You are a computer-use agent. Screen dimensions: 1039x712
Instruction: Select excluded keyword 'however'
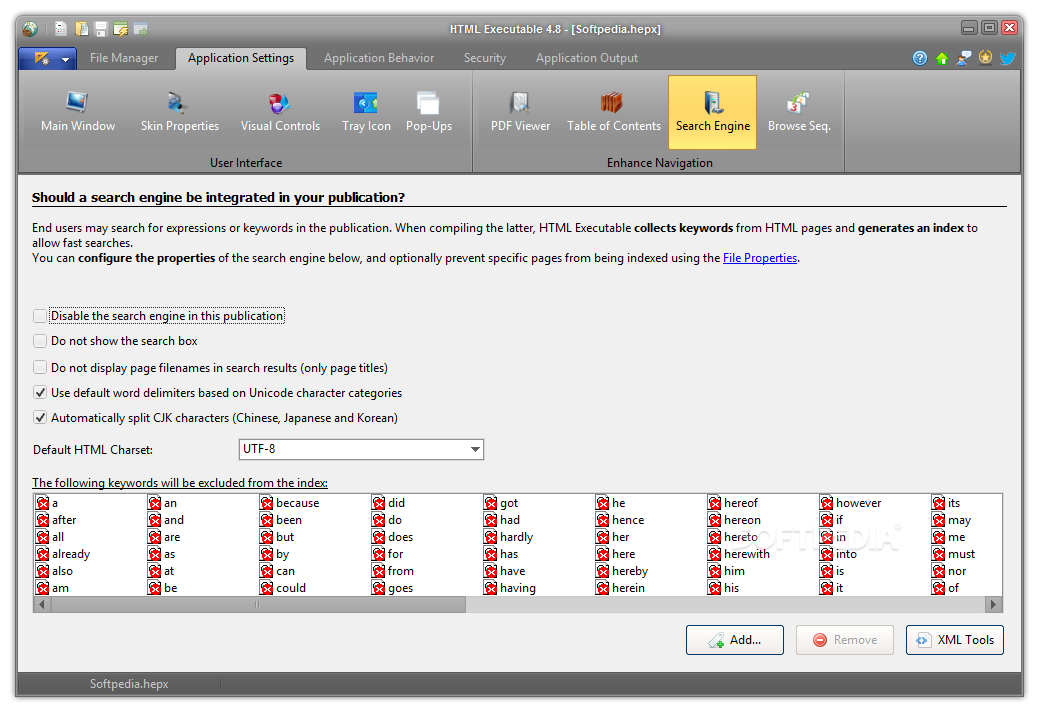coord(859,503)
